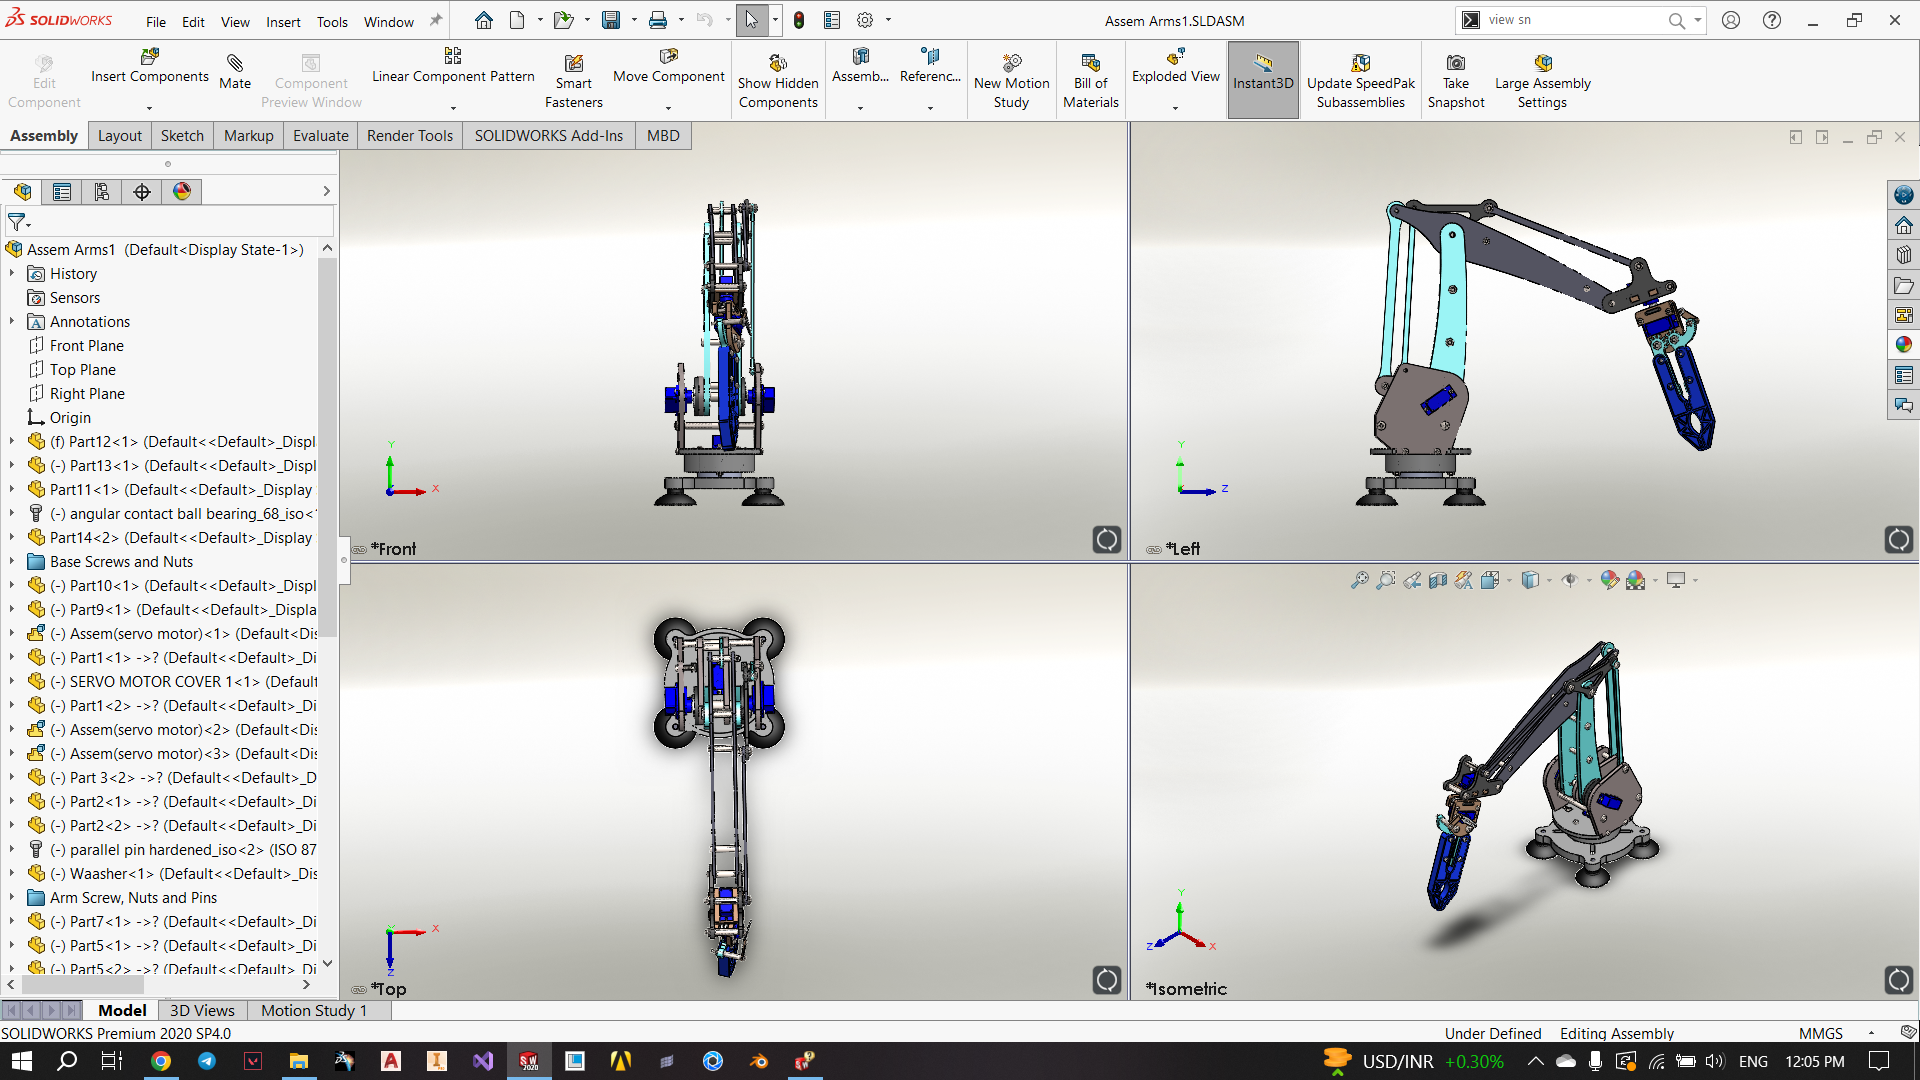Open the ConfigurationManager tab icon
Viewport: 1920px width, 1080px height.
(101, 192)
